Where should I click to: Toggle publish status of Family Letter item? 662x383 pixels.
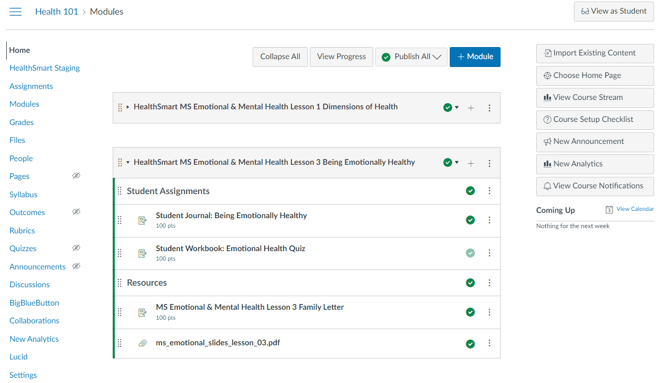[x=470, y=312]
